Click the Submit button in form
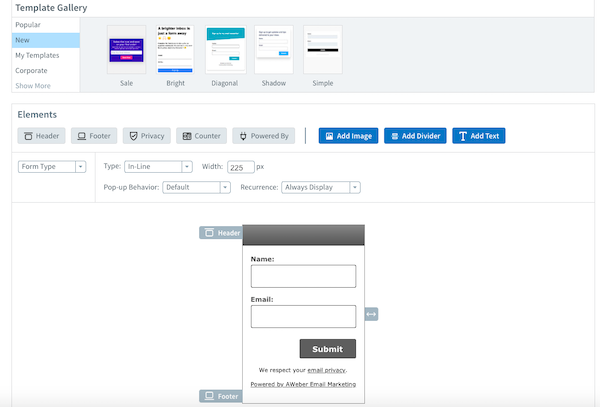This screenshot has width=600, height=407. point(327,349)
